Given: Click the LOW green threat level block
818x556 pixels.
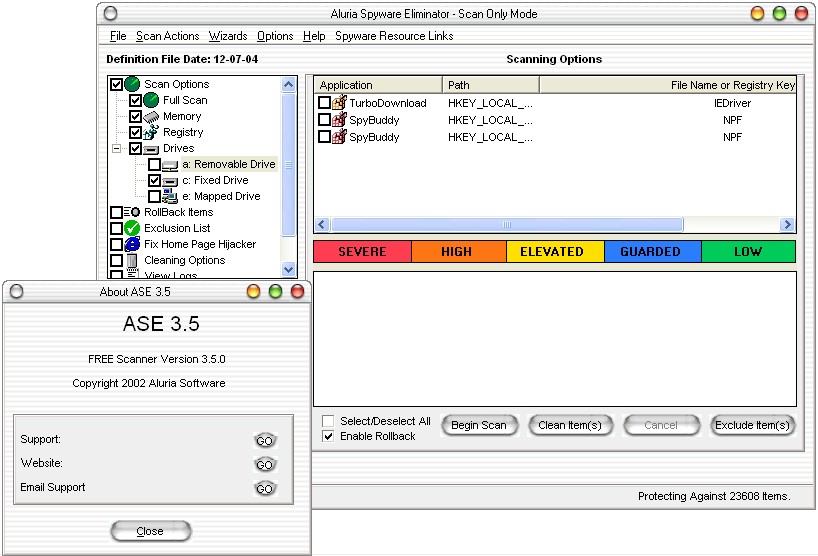Looking at the screenshot, I should (x=749, y=251).
